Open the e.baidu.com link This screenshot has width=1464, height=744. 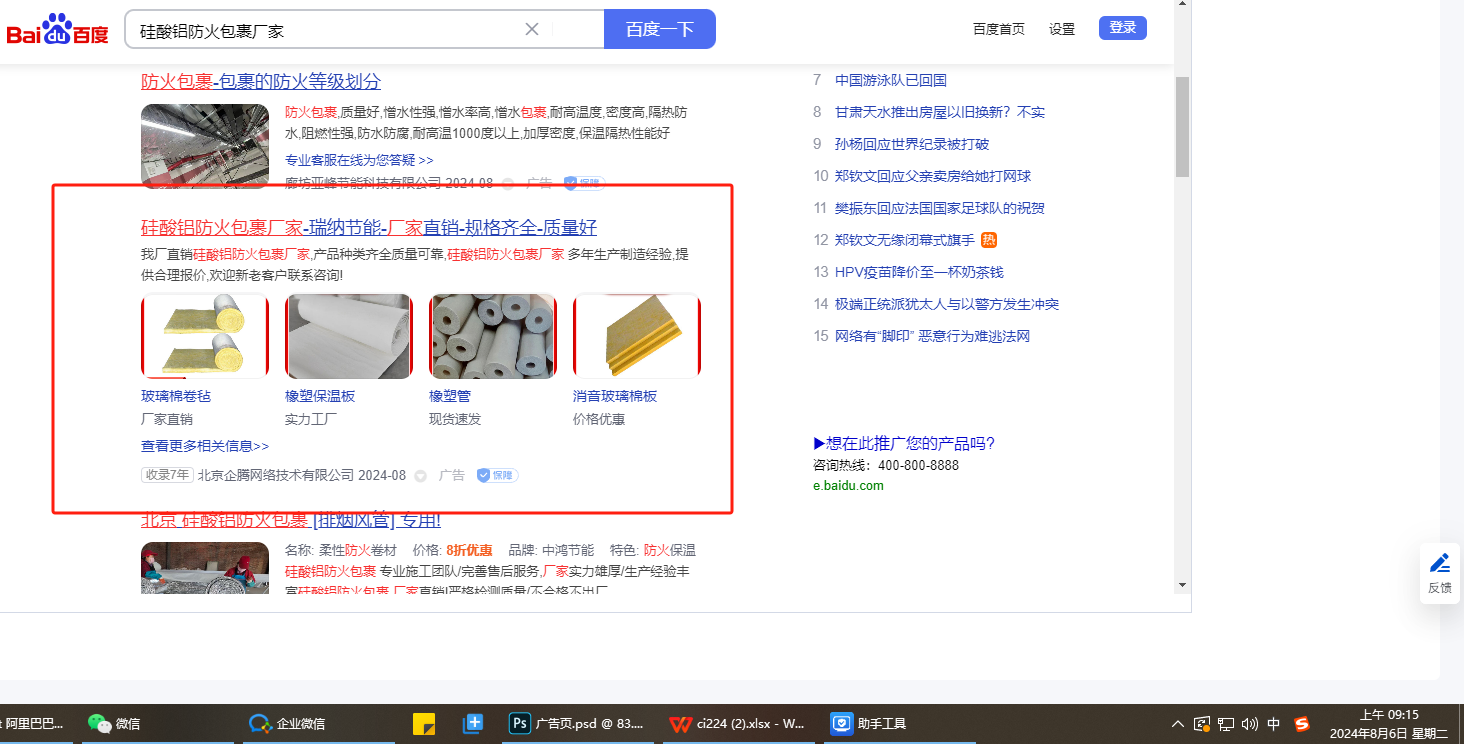tap(848, 486)
